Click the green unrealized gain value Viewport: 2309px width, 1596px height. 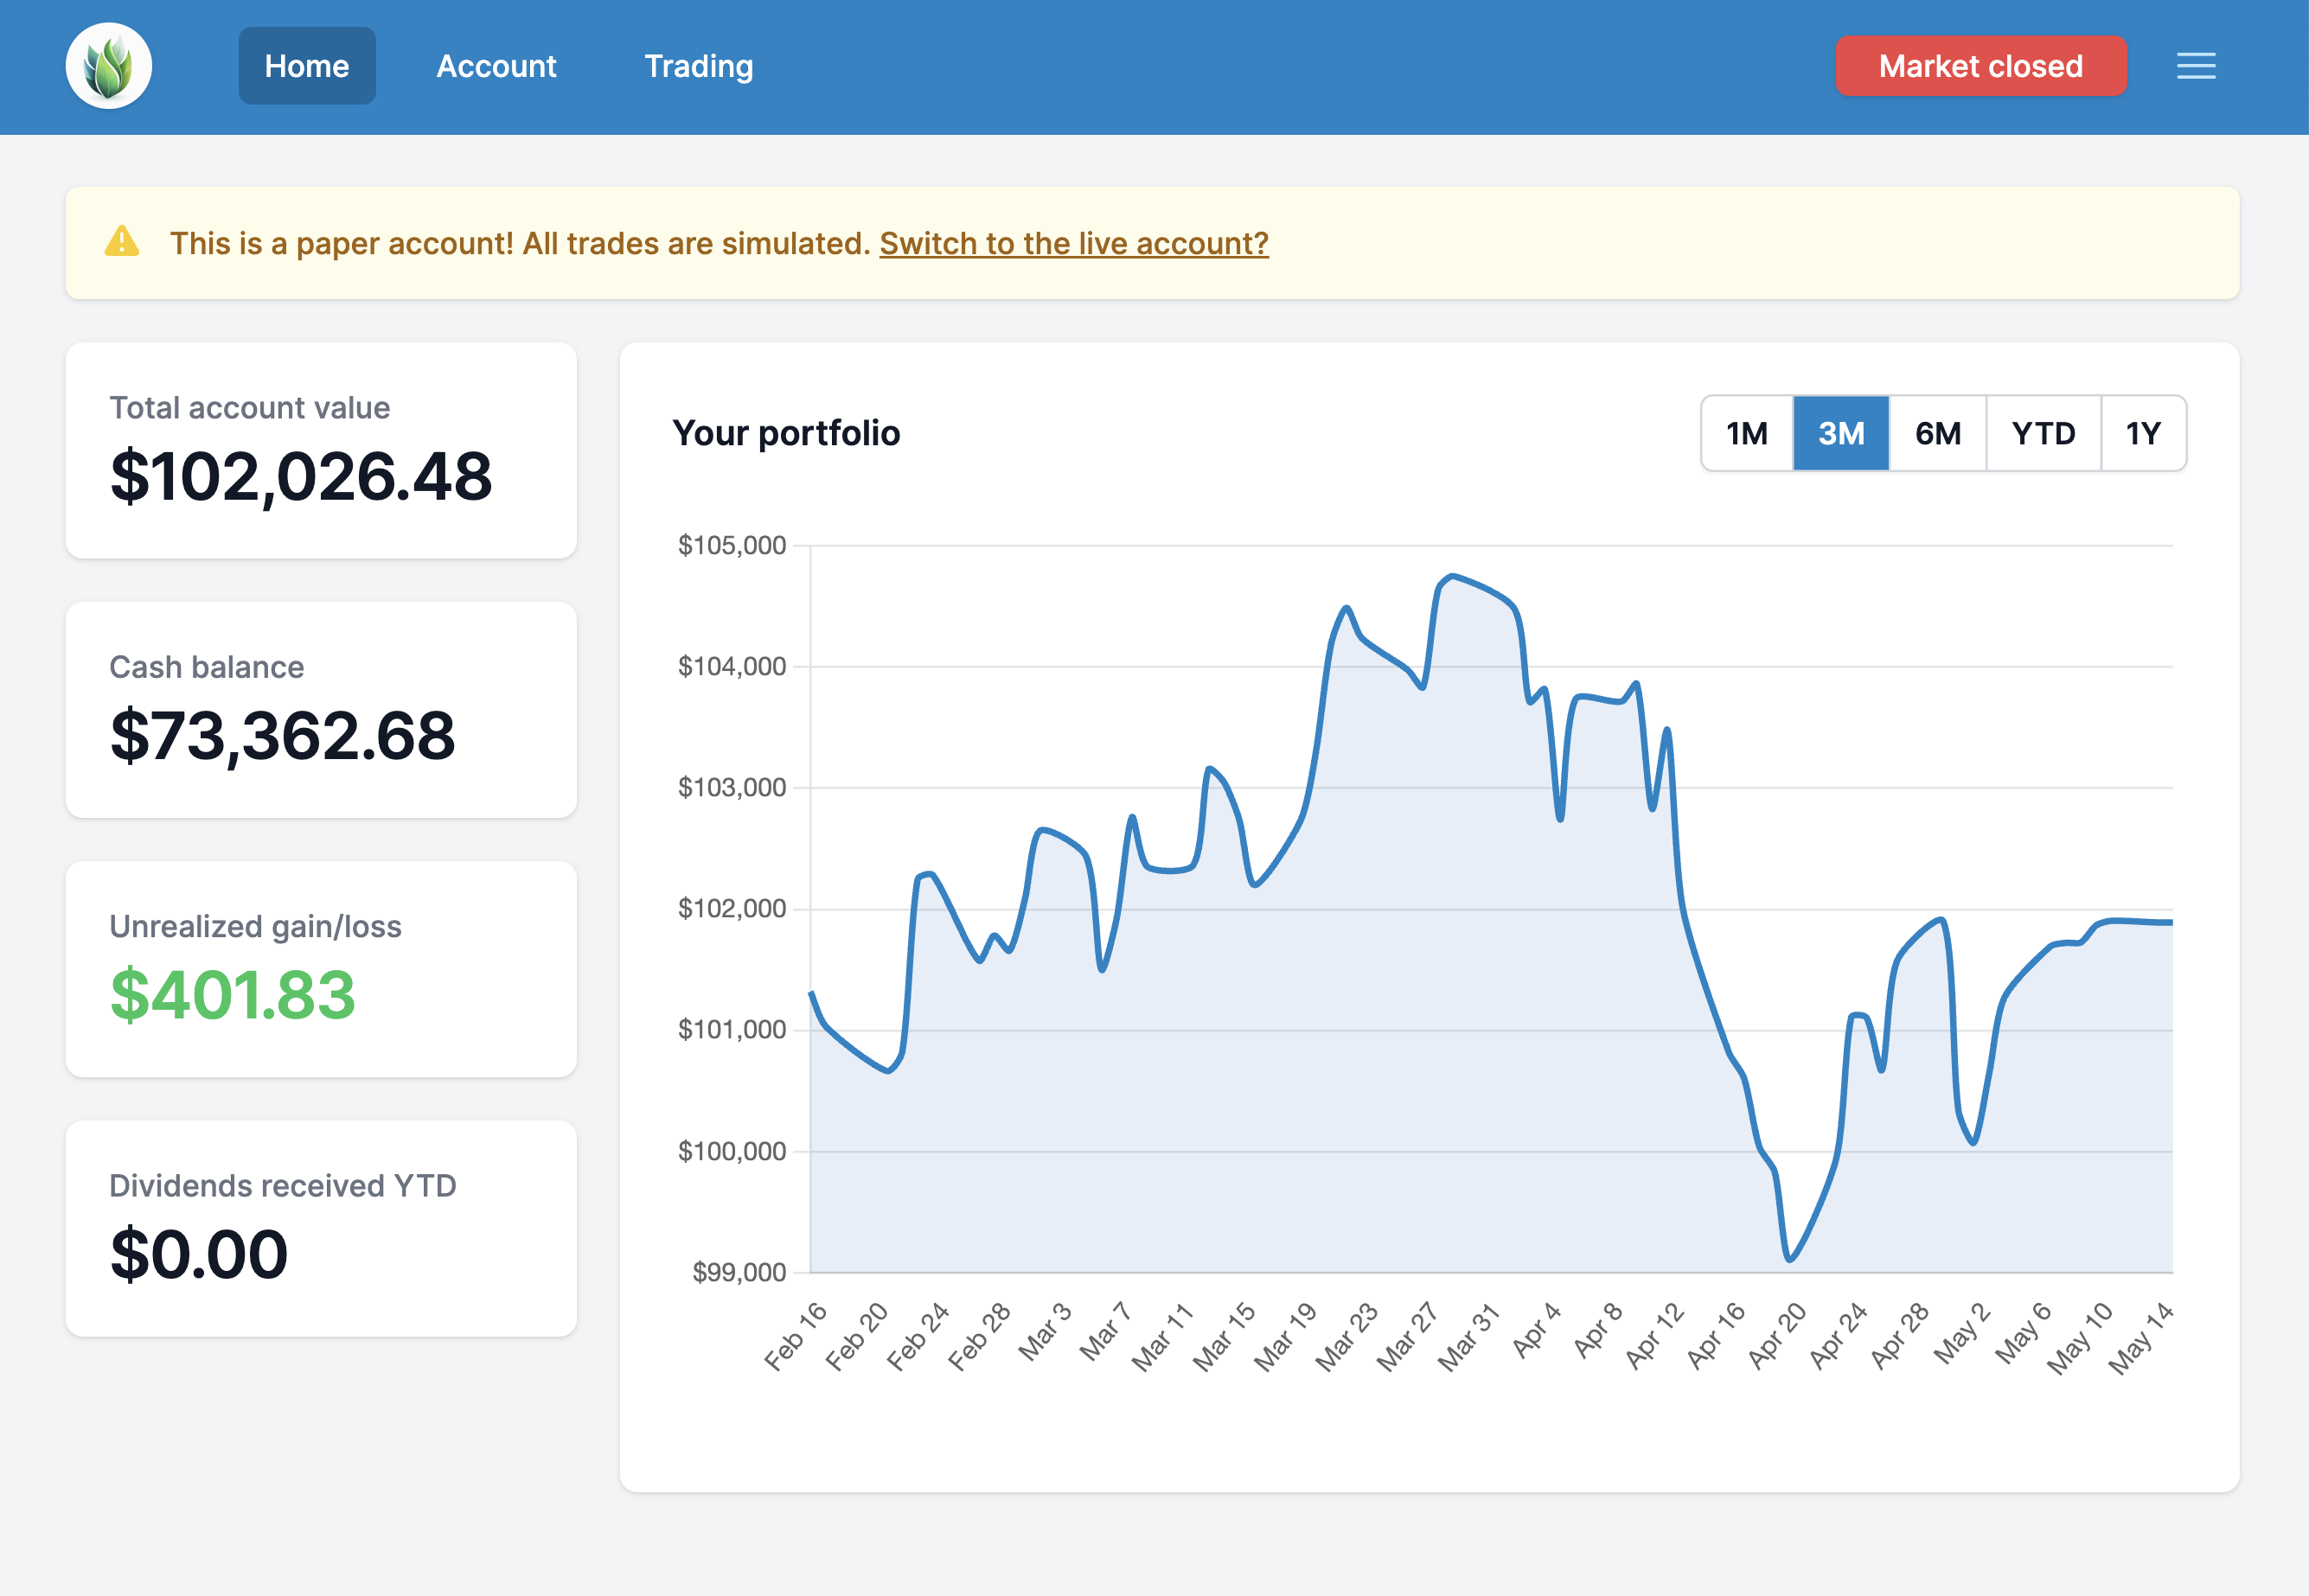tap(233, 995)
